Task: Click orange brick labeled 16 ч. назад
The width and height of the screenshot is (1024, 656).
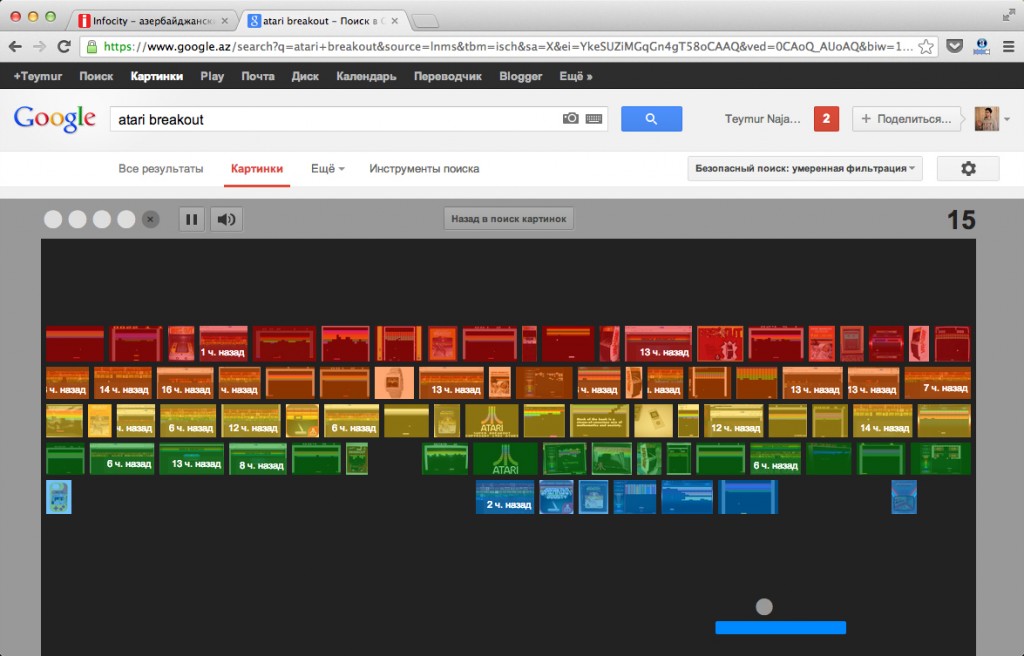Action: pos(185,383)
